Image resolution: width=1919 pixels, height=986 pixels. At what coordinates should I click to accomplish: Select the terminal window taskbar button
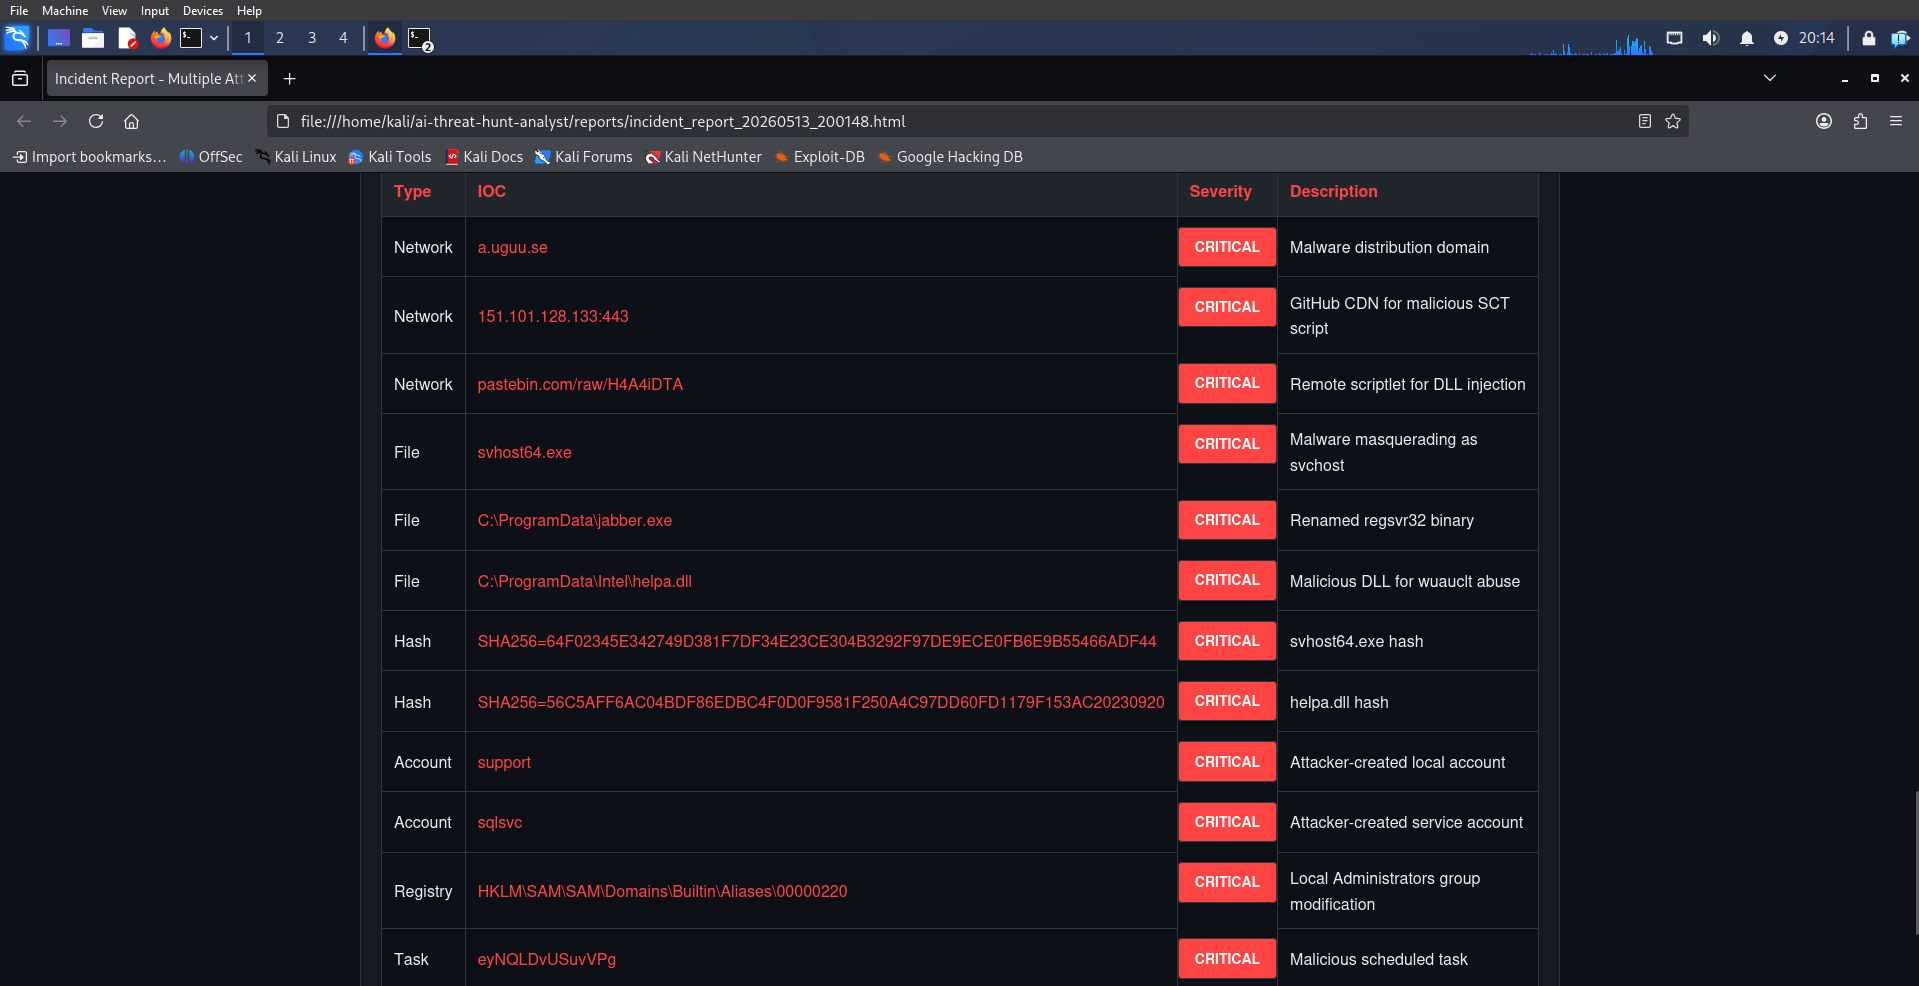420,39
